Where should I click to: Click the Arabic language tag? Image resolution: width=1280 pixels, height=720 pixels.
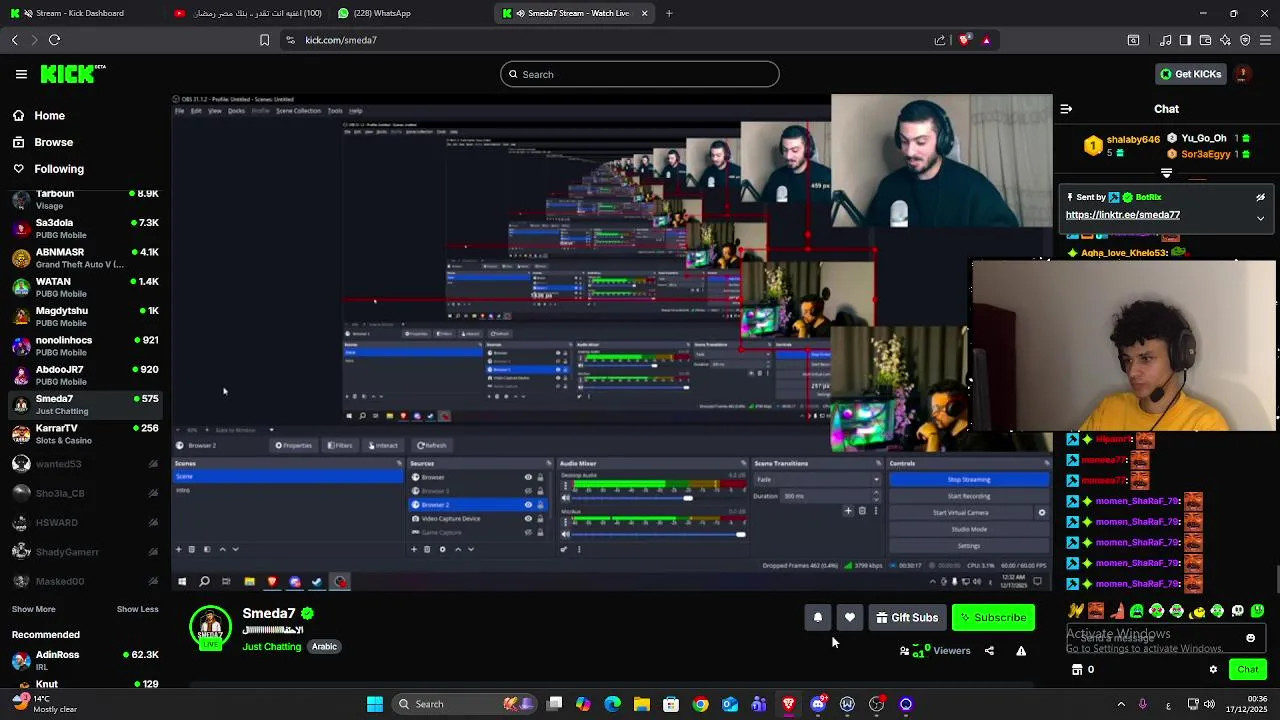click(324, 647)
